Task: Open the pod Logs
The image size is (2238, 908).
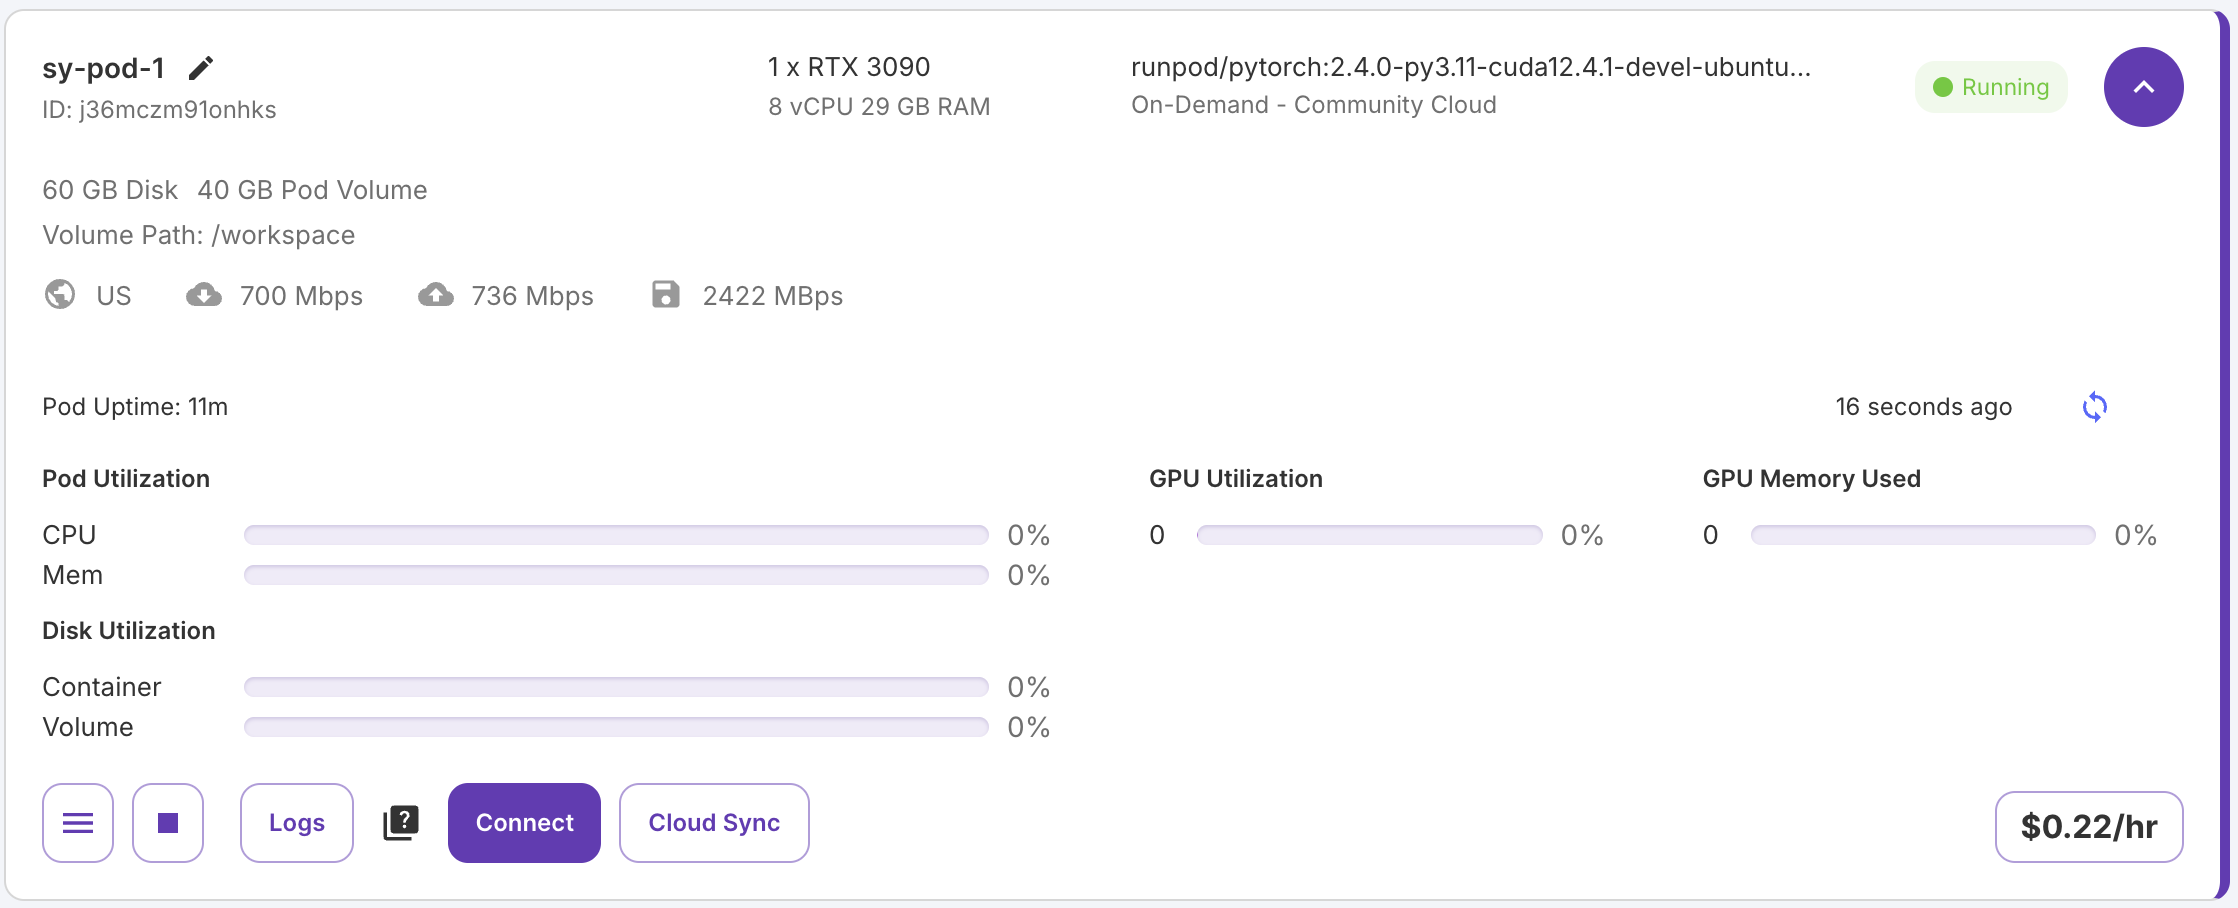Action: pos(297,823)
